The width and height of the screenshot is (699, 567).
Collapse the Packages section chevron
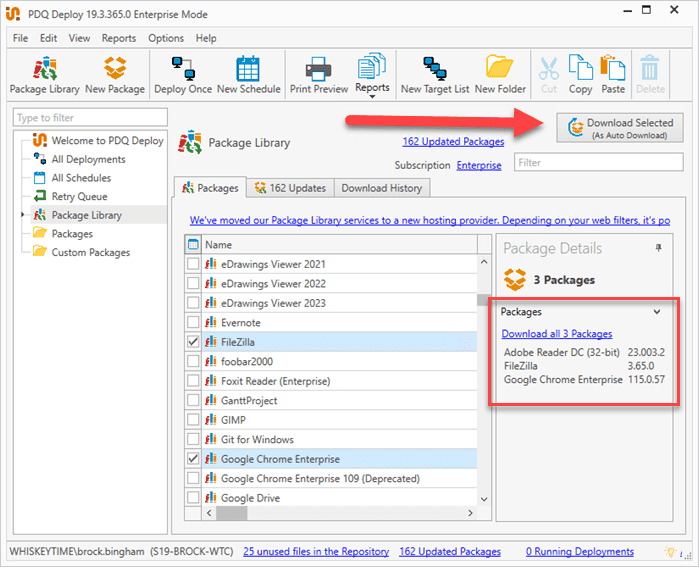coord(657,312)
